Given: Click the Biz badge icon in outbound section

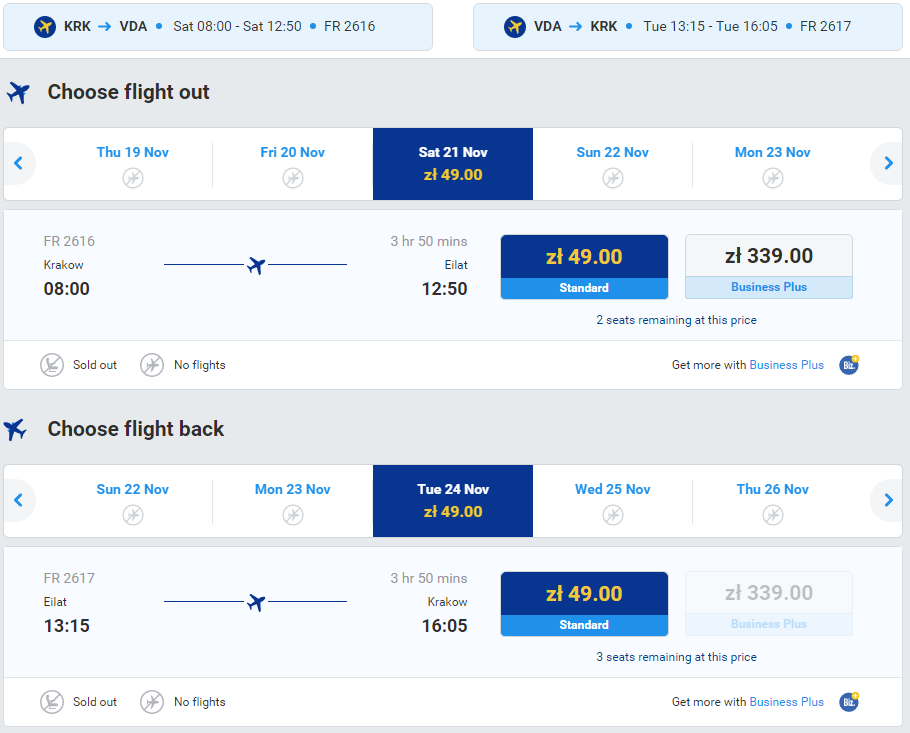Looking at the screenshot, I should 849,365.
